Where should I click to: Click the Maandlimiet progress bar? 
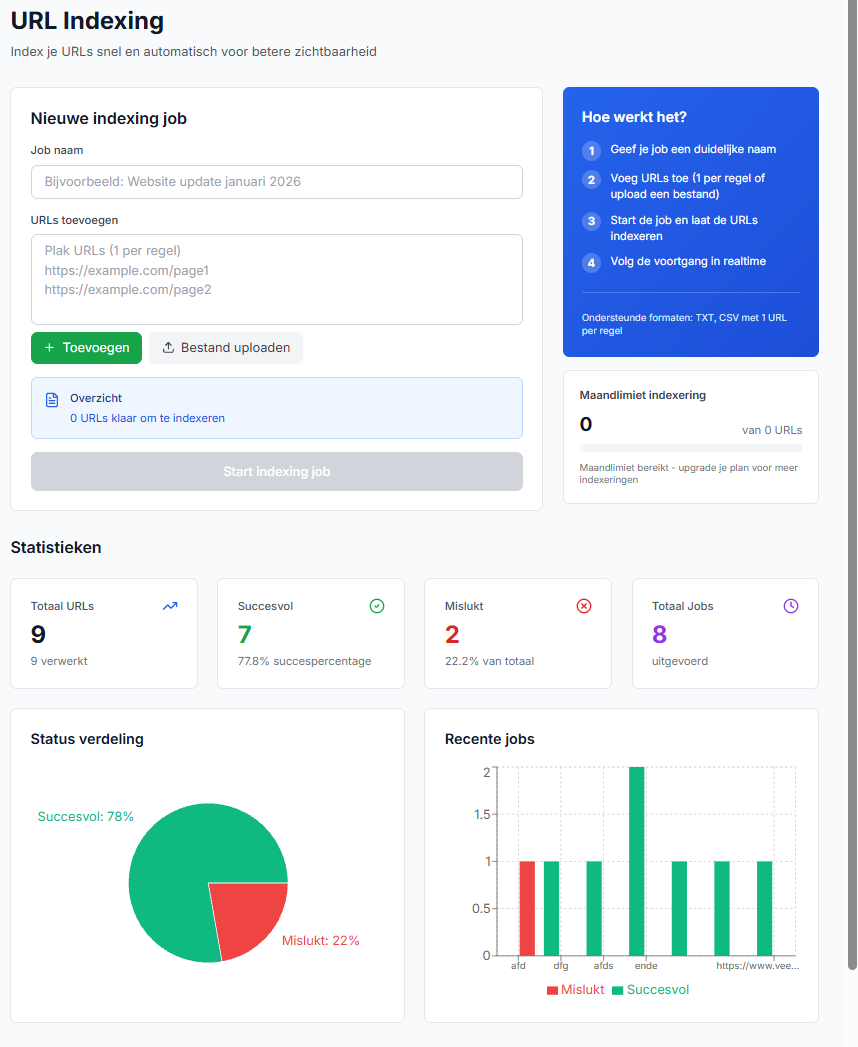(x=690, y=447)
